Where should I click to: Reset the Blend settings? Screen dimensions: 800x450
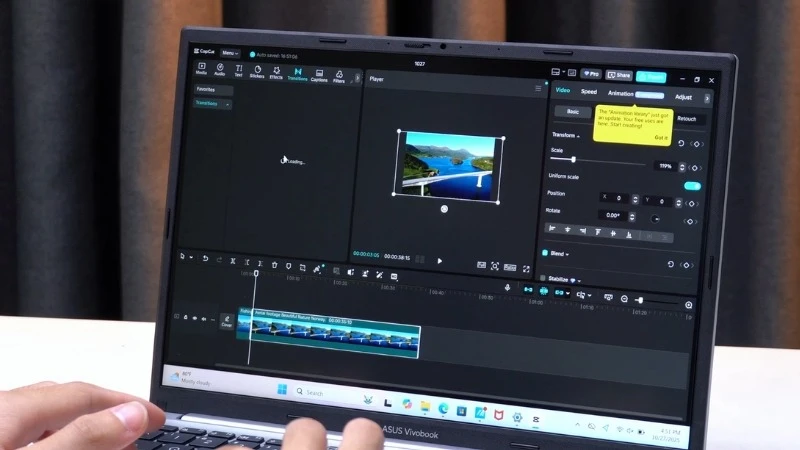[x=670, y=264]
